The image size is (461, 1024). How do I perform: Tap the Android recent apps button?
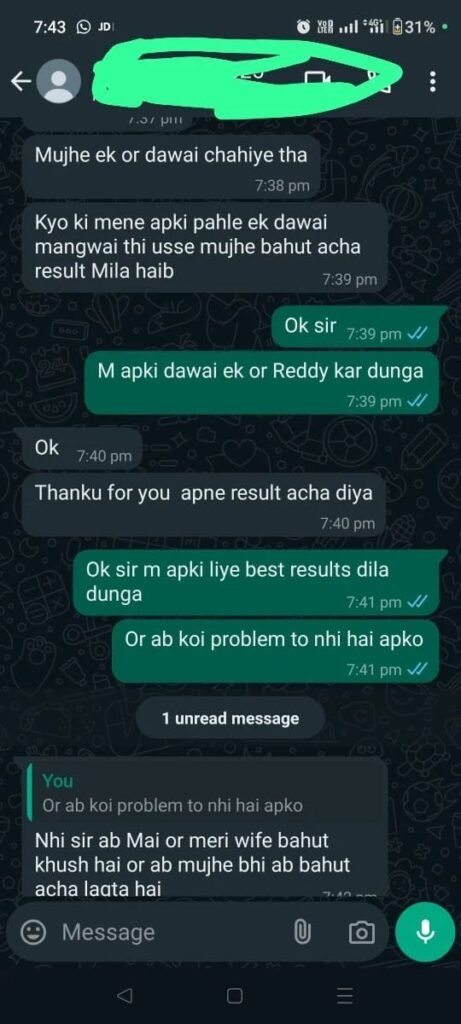(x=345, y=995)
